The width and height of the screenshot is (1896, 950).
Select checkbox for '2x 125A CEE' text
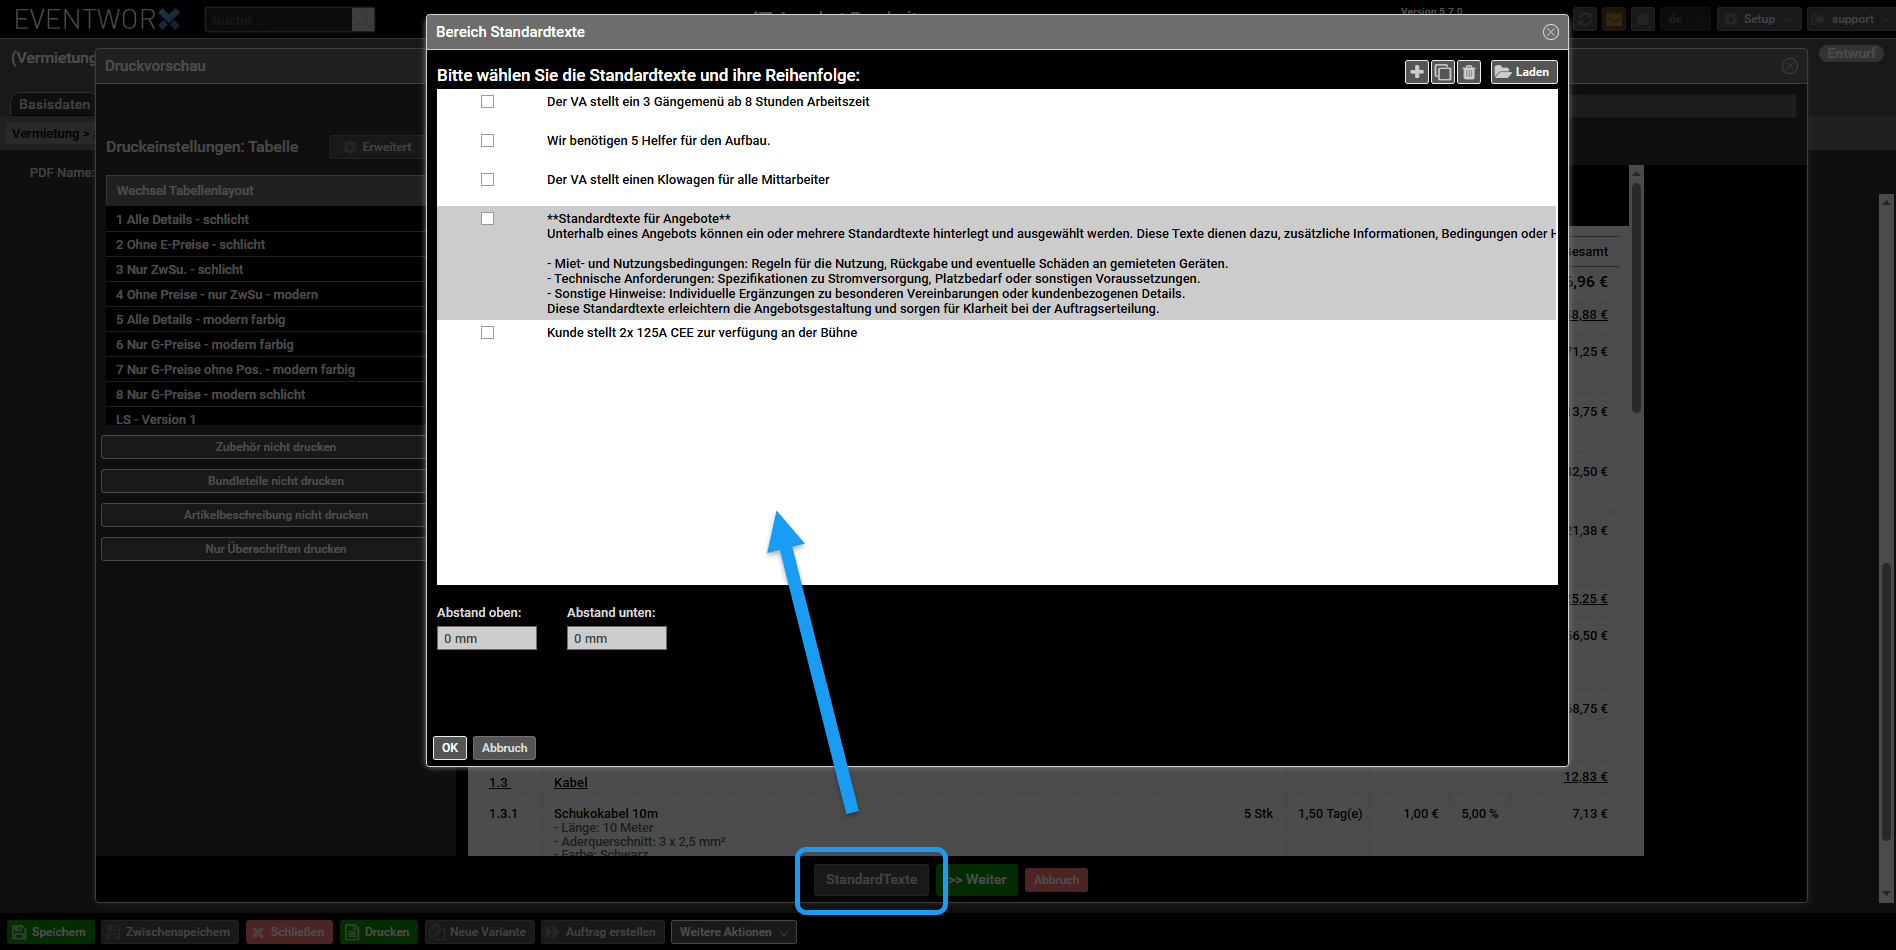point(487,333)
